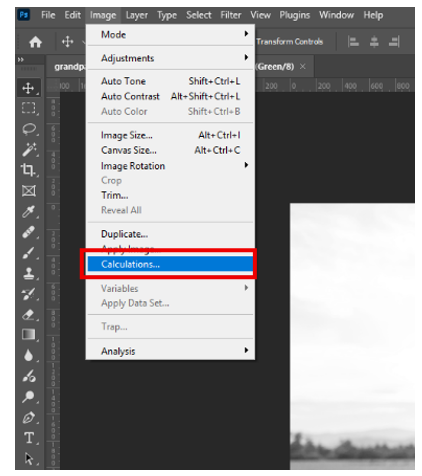The height and width of the screenshot is (476, 422).
Task: Open the Help menu
Action: coord(373,15)
